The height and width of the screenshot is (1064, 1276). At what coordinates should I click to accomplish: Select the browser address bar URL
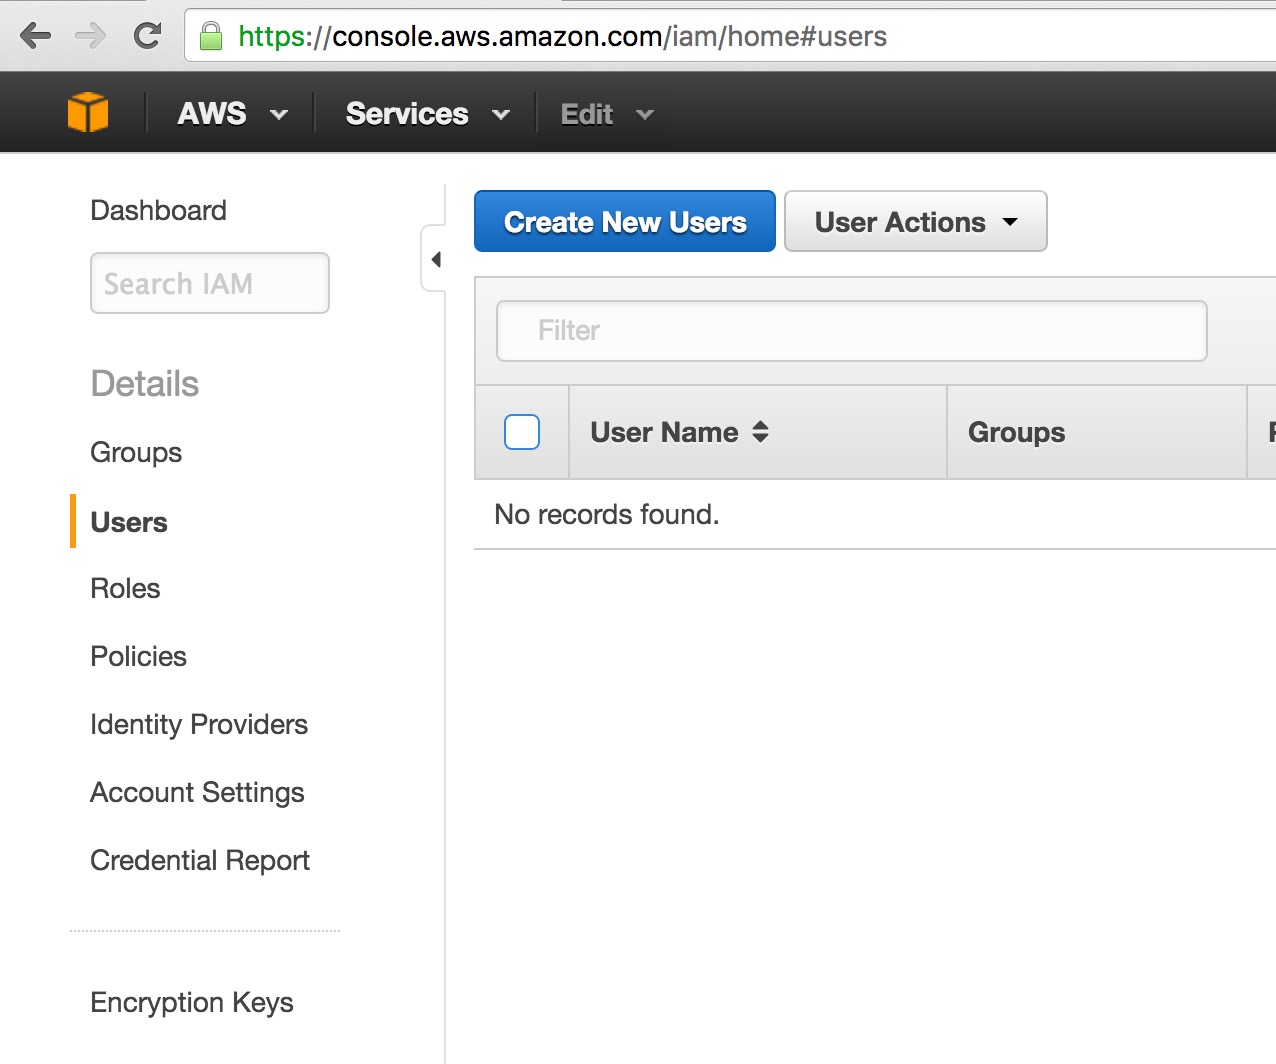pyautogui.click(x=562, y=36)
